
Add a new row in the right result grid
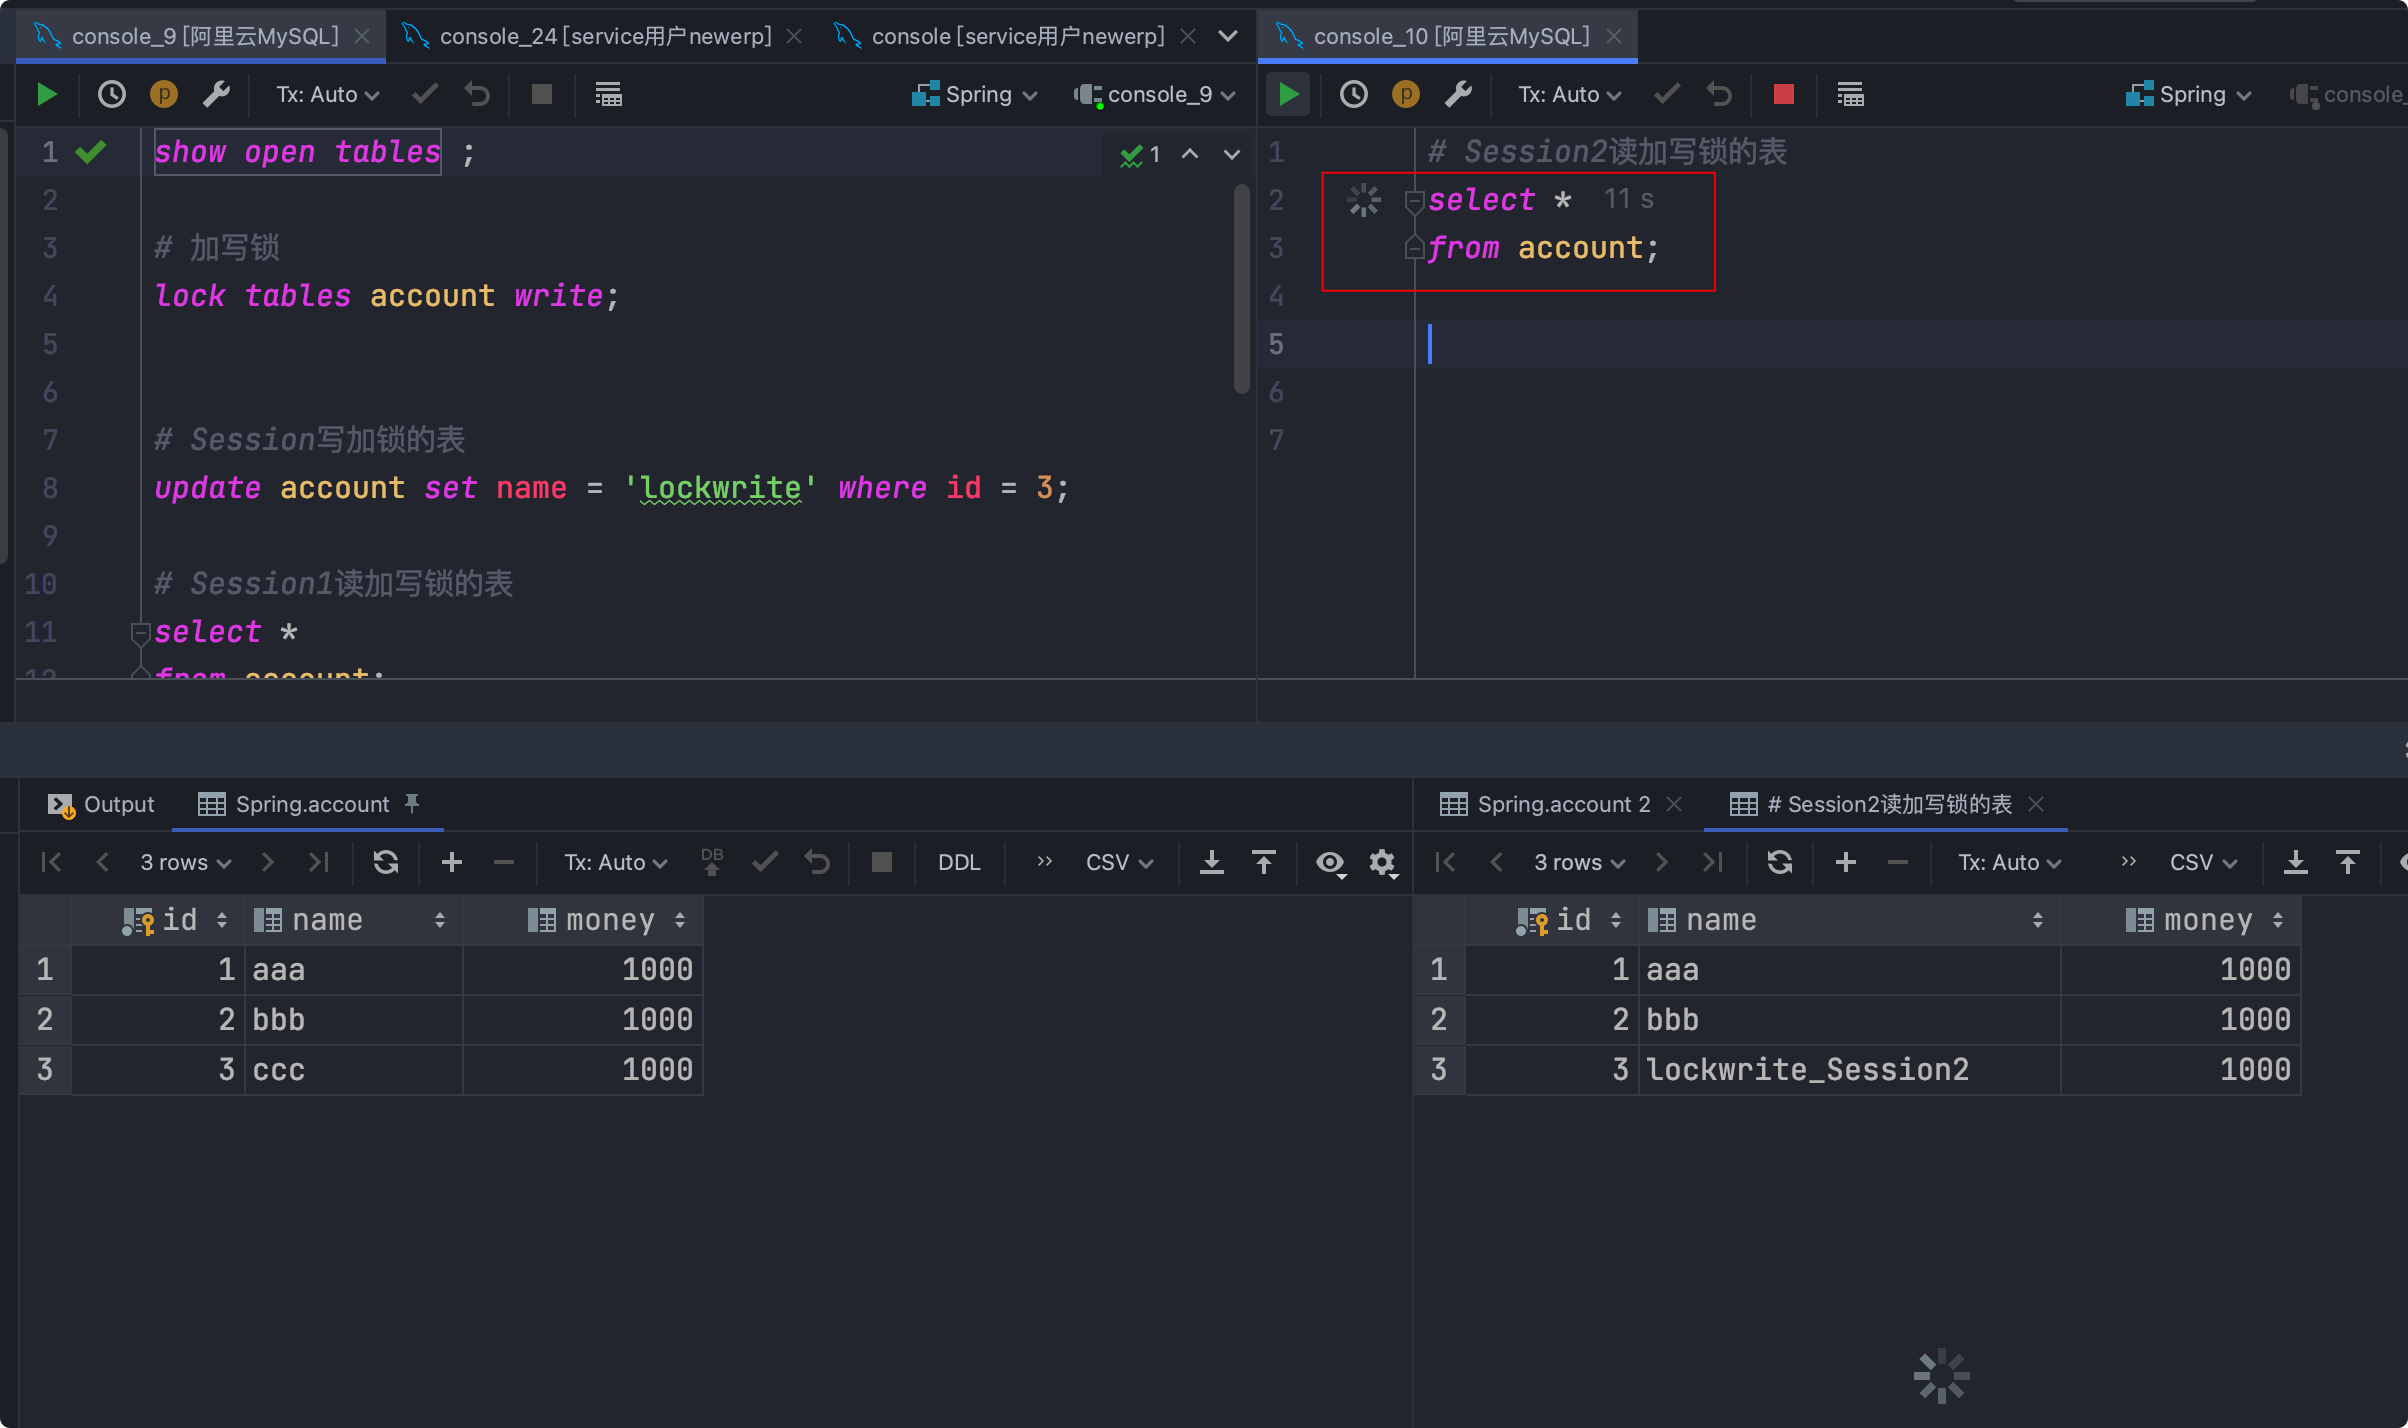pos(1845,862)
